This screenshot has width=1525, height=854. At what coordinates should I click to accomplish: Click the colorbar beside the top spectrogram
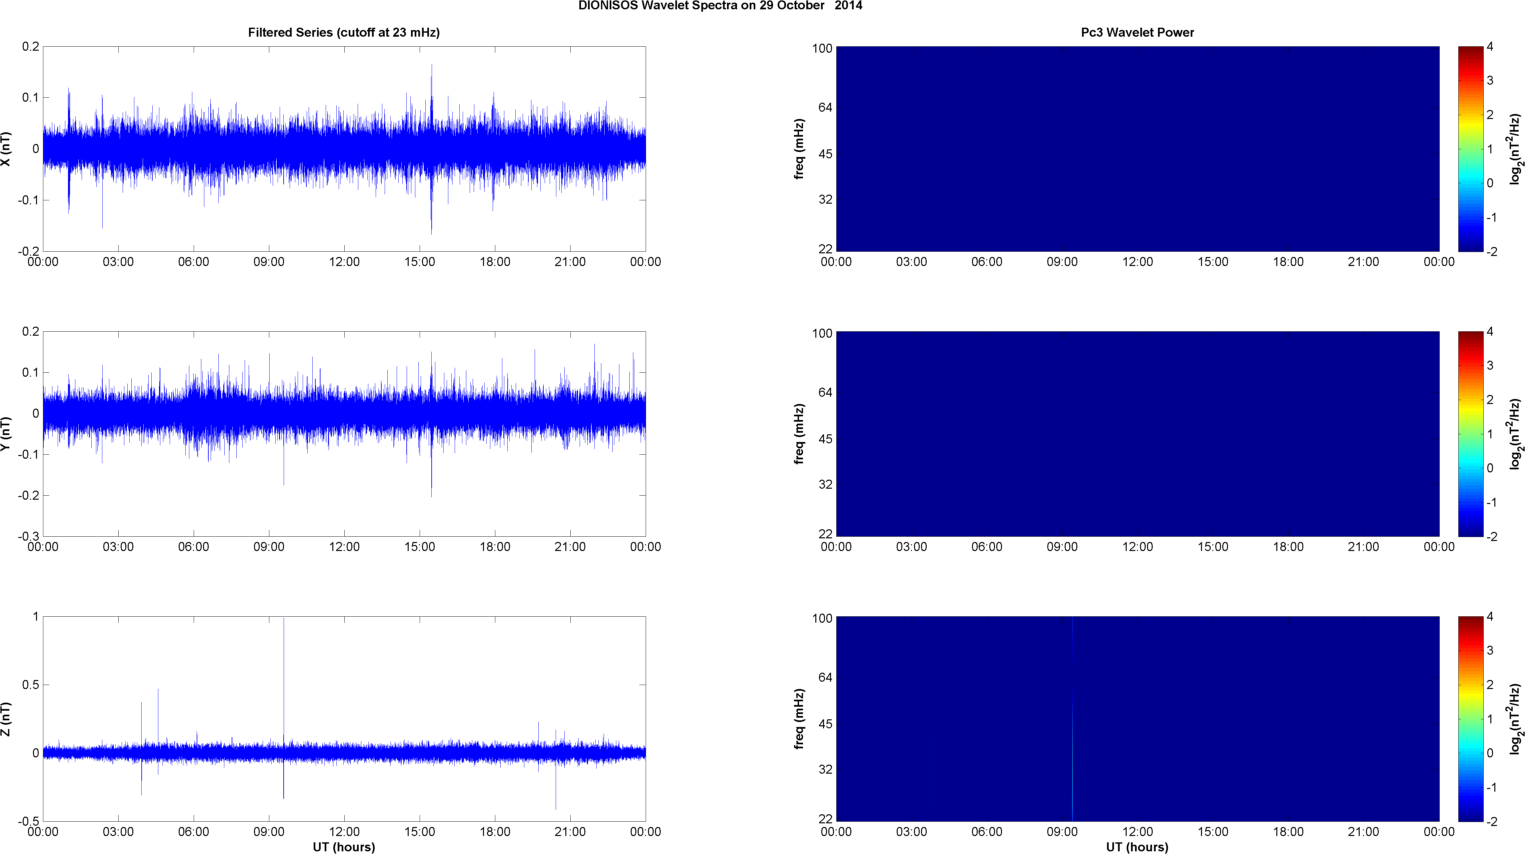click(x=1470, y=149)
